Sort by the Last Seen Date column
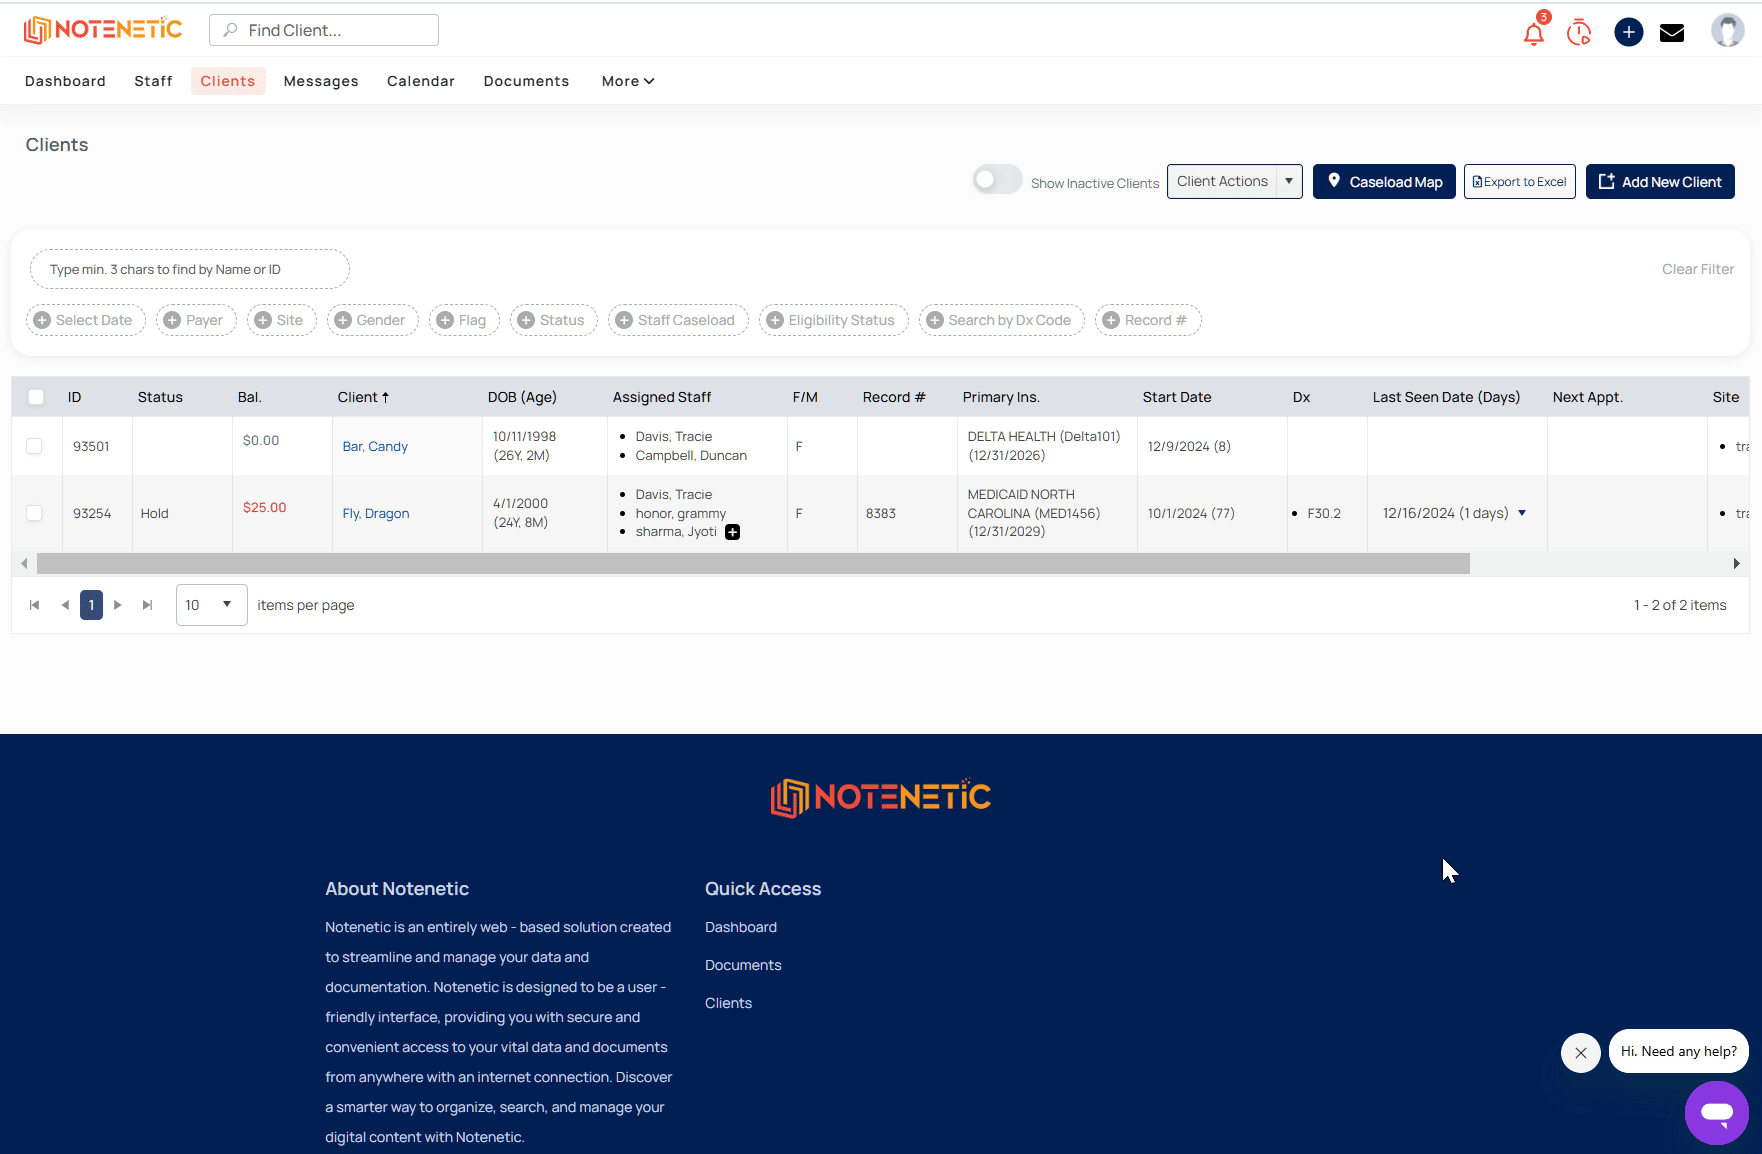Viewport: 1762px width, 1154px height. 1446,397
